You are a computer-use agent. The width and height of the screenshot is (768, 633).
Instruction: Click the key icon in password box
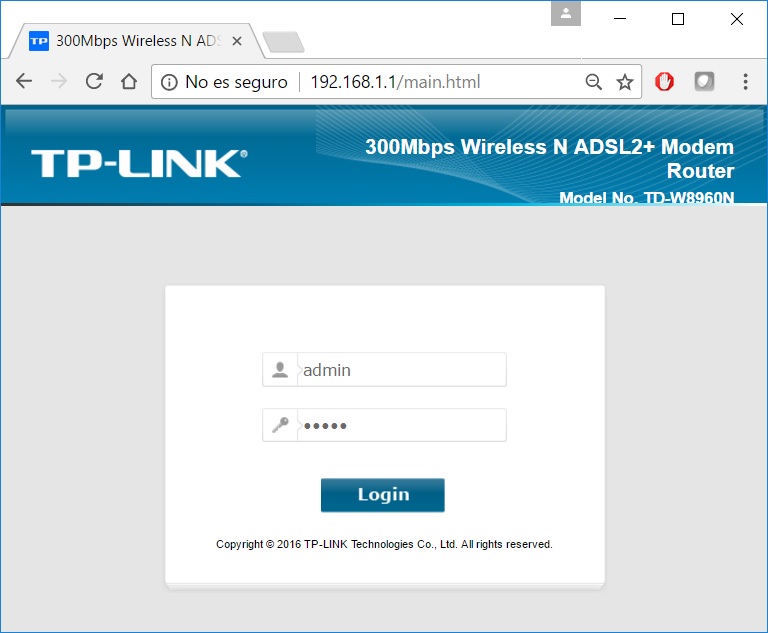click(280, 425)
